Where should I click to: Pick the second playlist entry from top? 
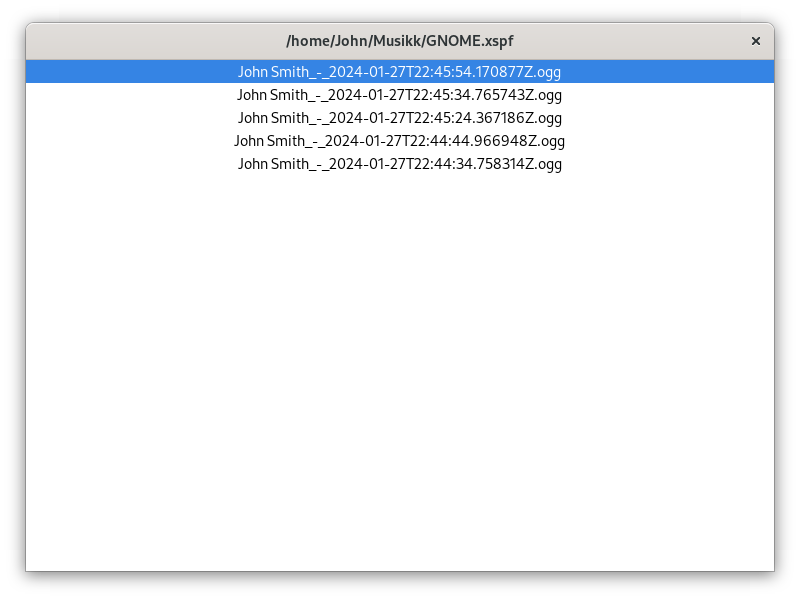(x=400, y=95)
